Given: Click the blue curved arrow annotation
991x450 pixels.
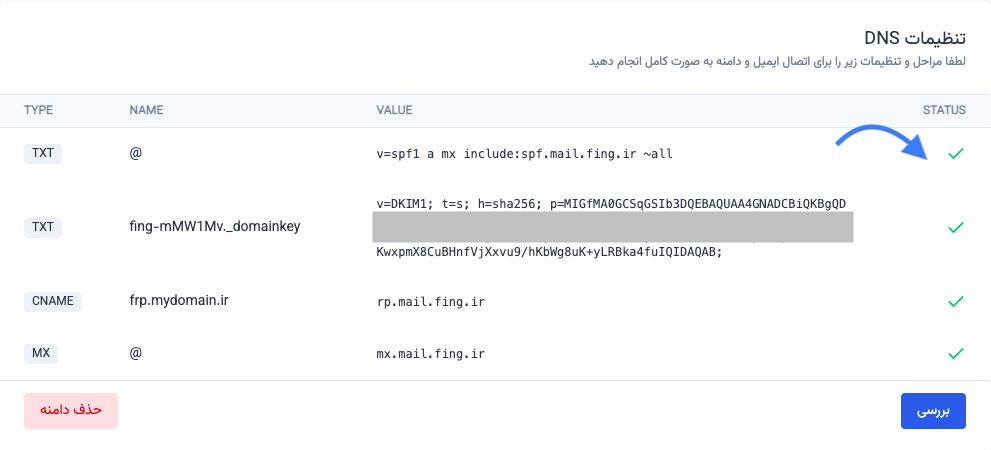Looking at the screenshot, I should (x=886, y=140).
